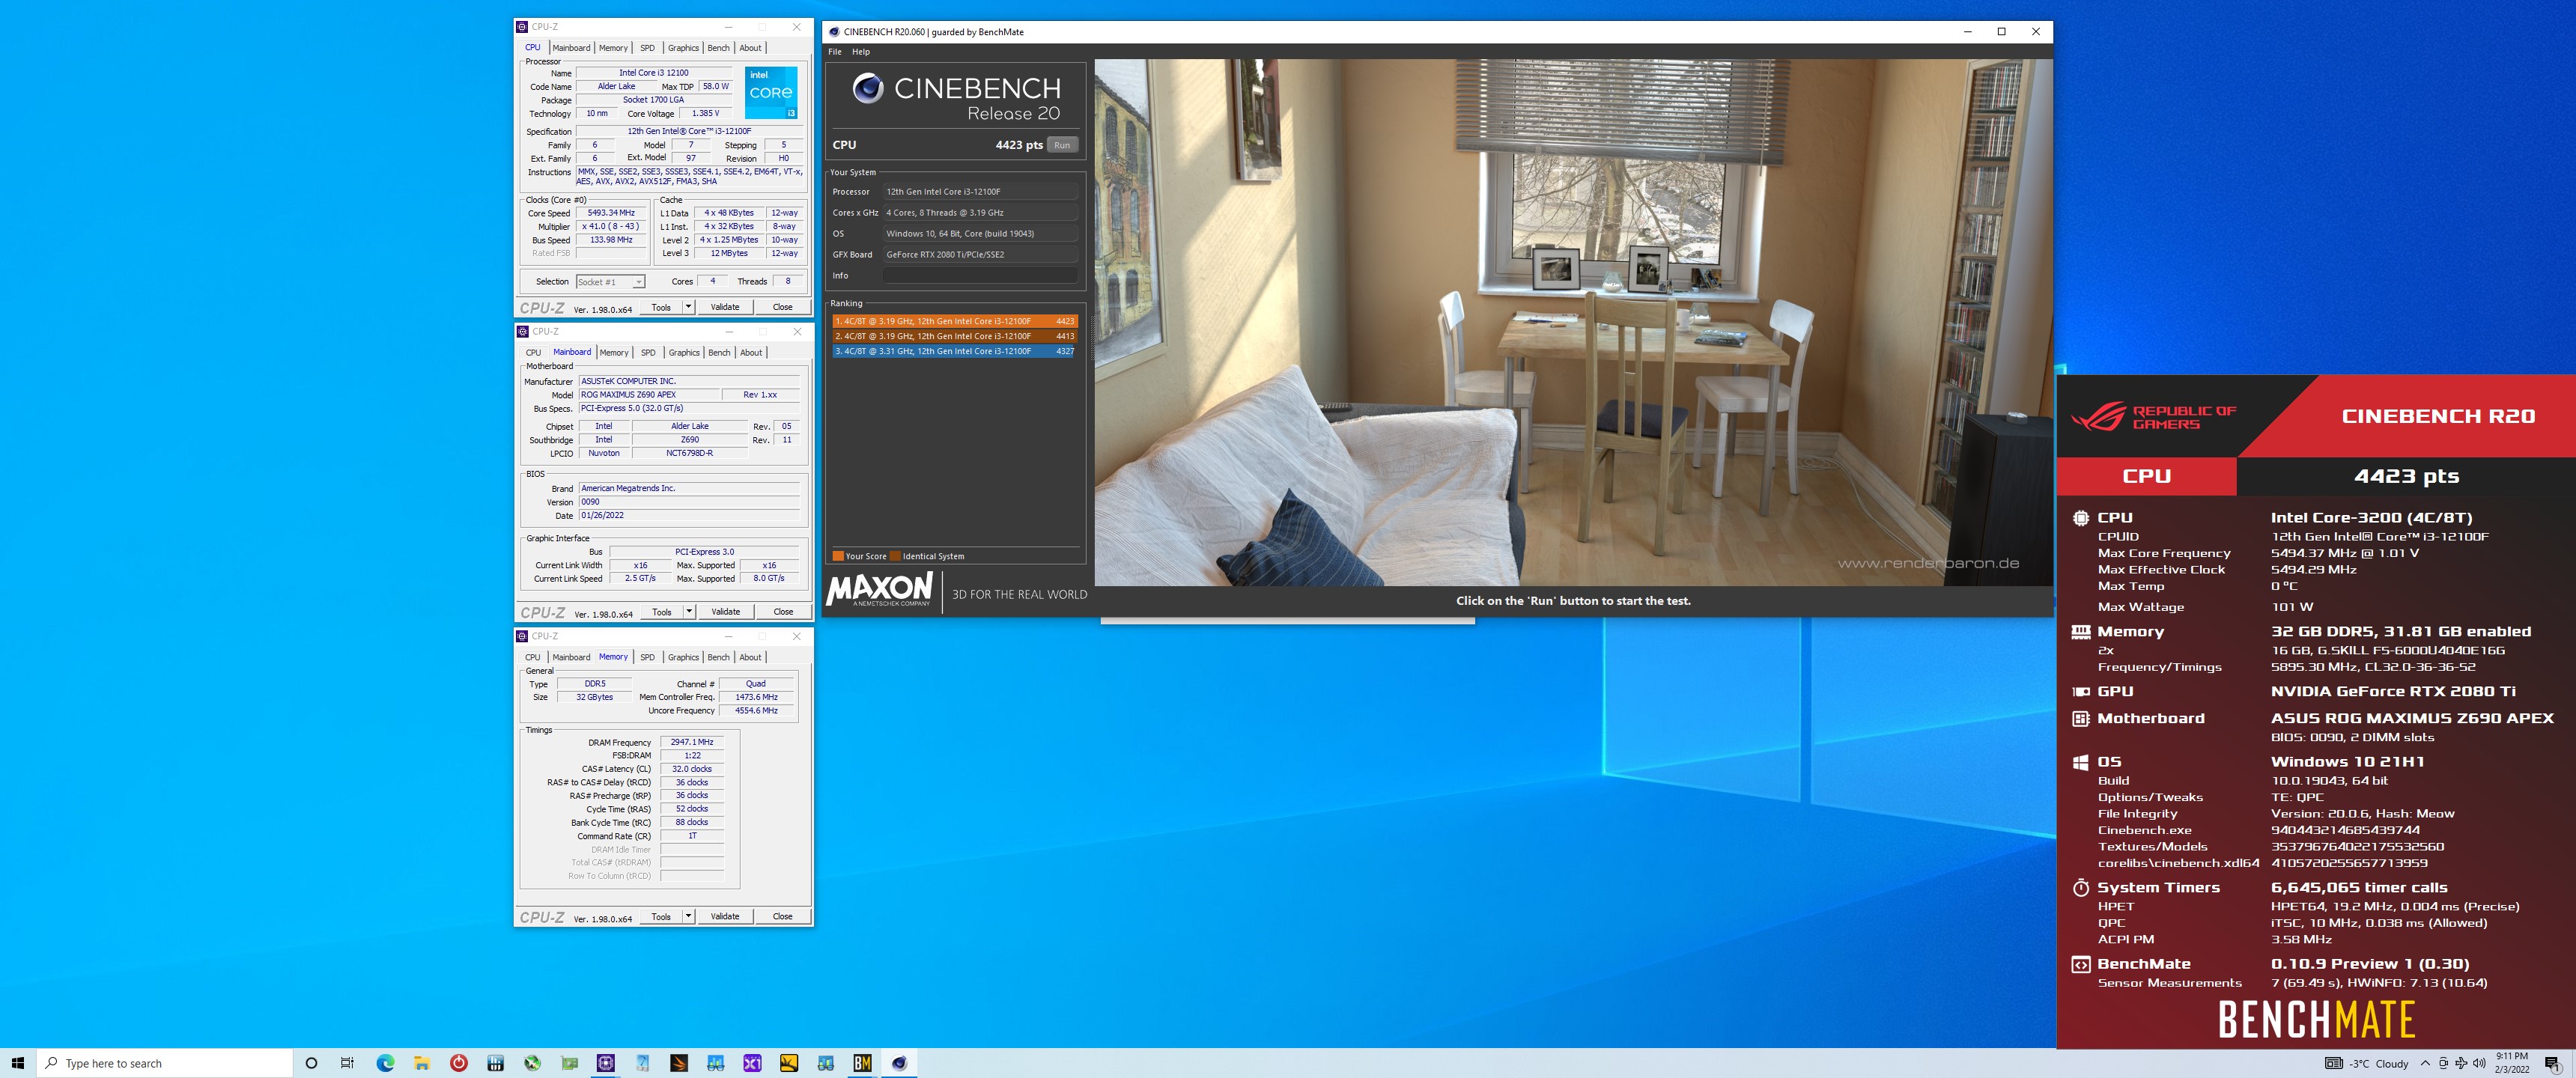This screenshot has width=2576, height=1078.
Task: Select blue ranking row scoring 4327
Action: tap(955, 351)
